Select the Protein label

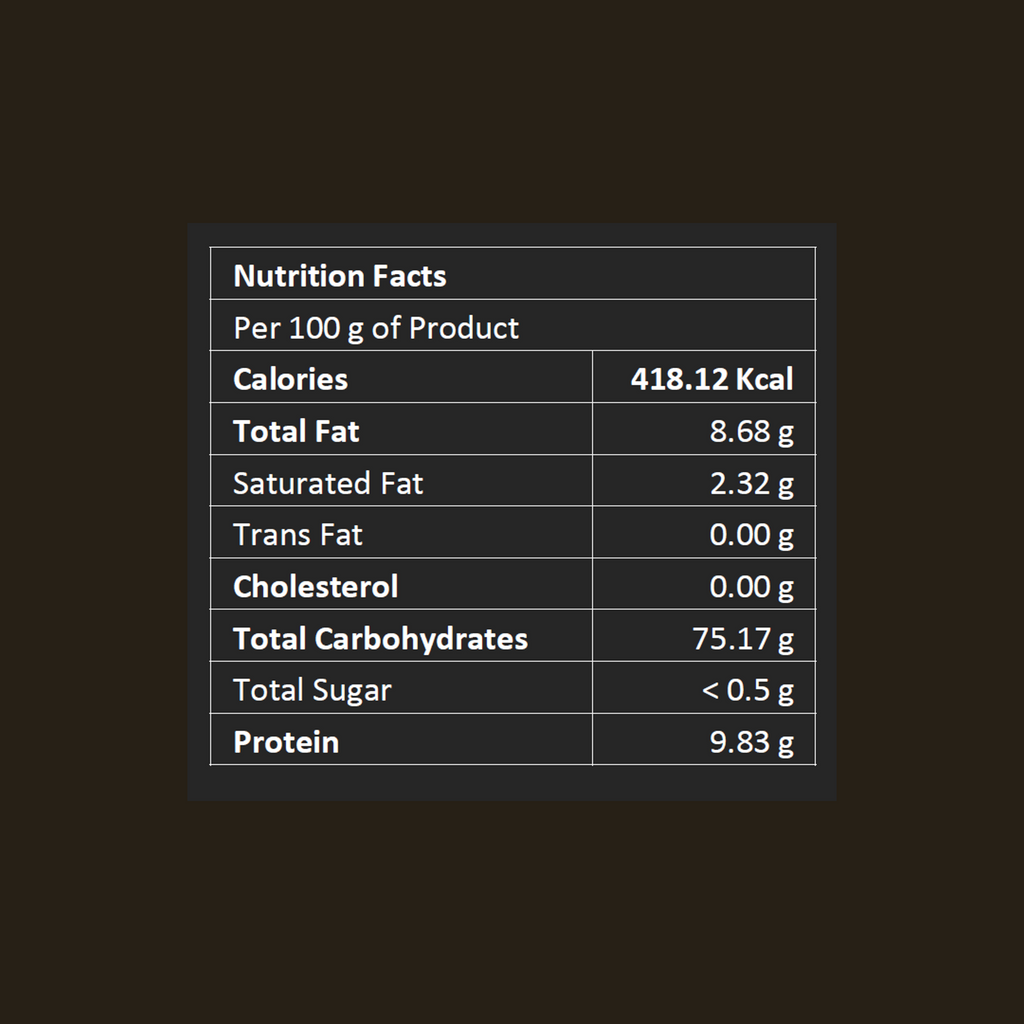click(286, 742)
